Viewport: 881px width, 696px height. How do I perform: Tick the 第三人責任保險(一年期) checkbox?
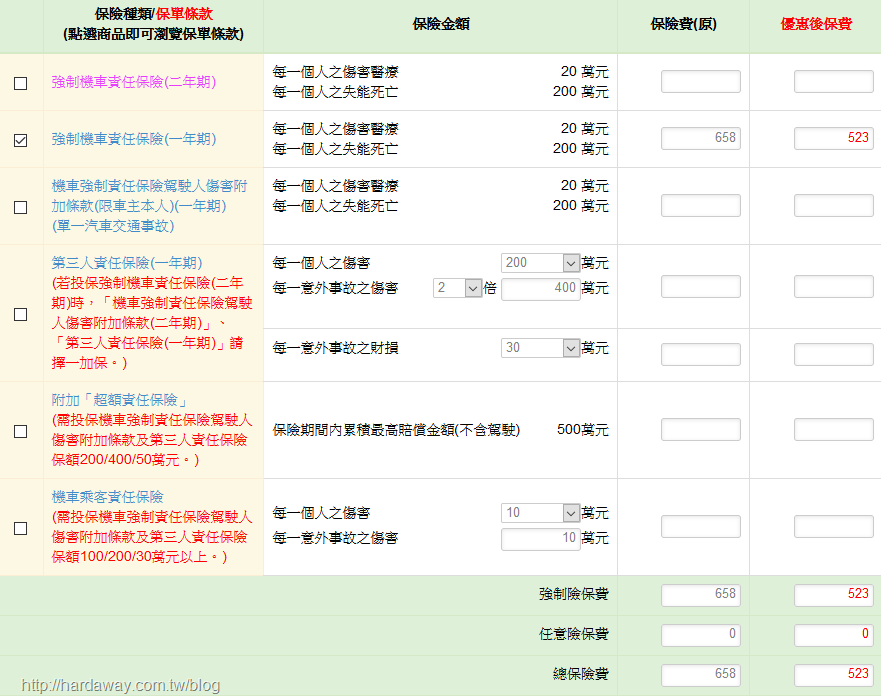coord(20,314)
